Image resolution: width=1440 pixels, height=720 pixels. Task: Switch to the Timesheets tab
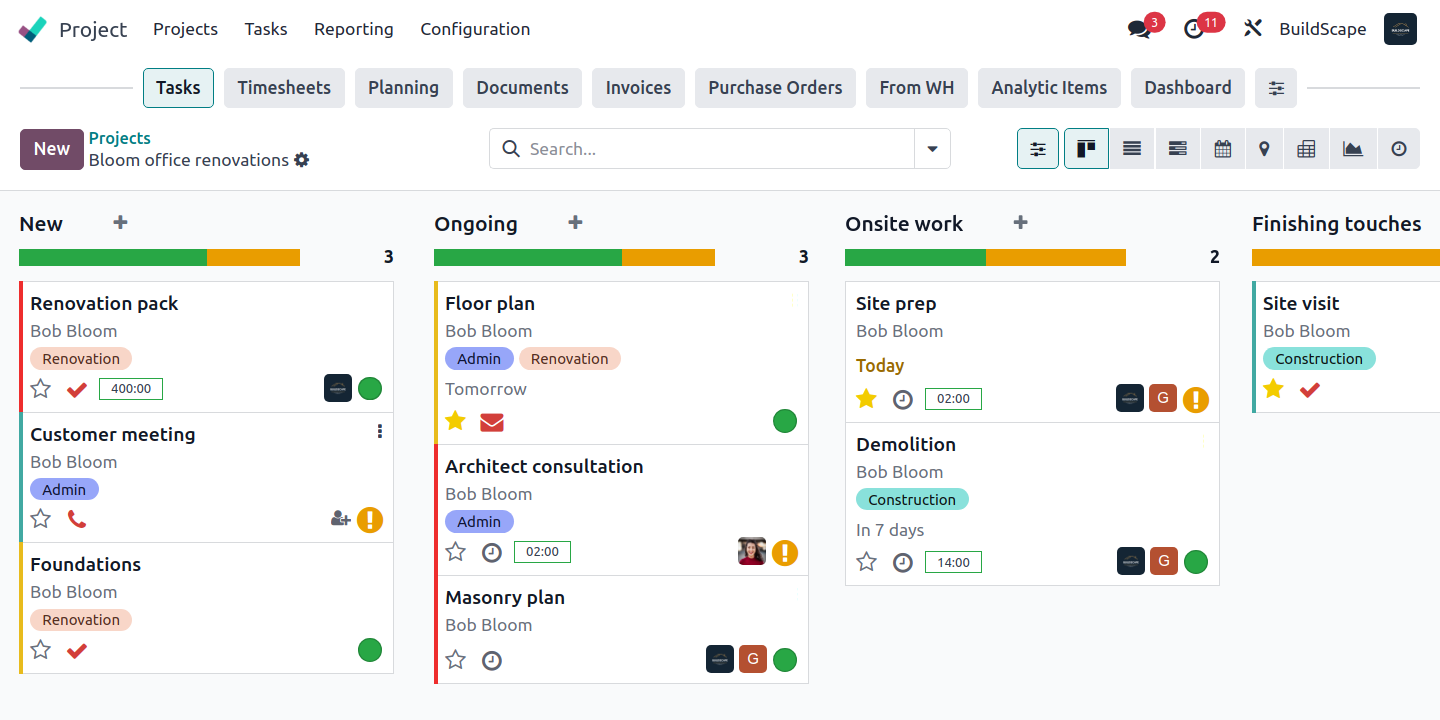click(284, 88)
